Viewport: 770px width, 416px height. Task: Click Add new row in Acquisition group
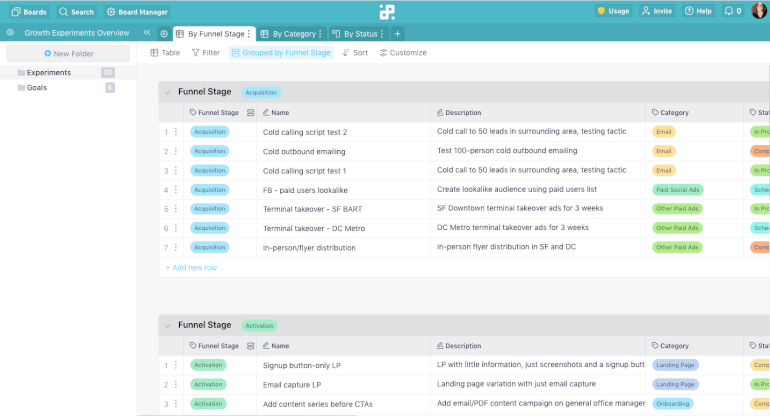click(x=191, y=268)
